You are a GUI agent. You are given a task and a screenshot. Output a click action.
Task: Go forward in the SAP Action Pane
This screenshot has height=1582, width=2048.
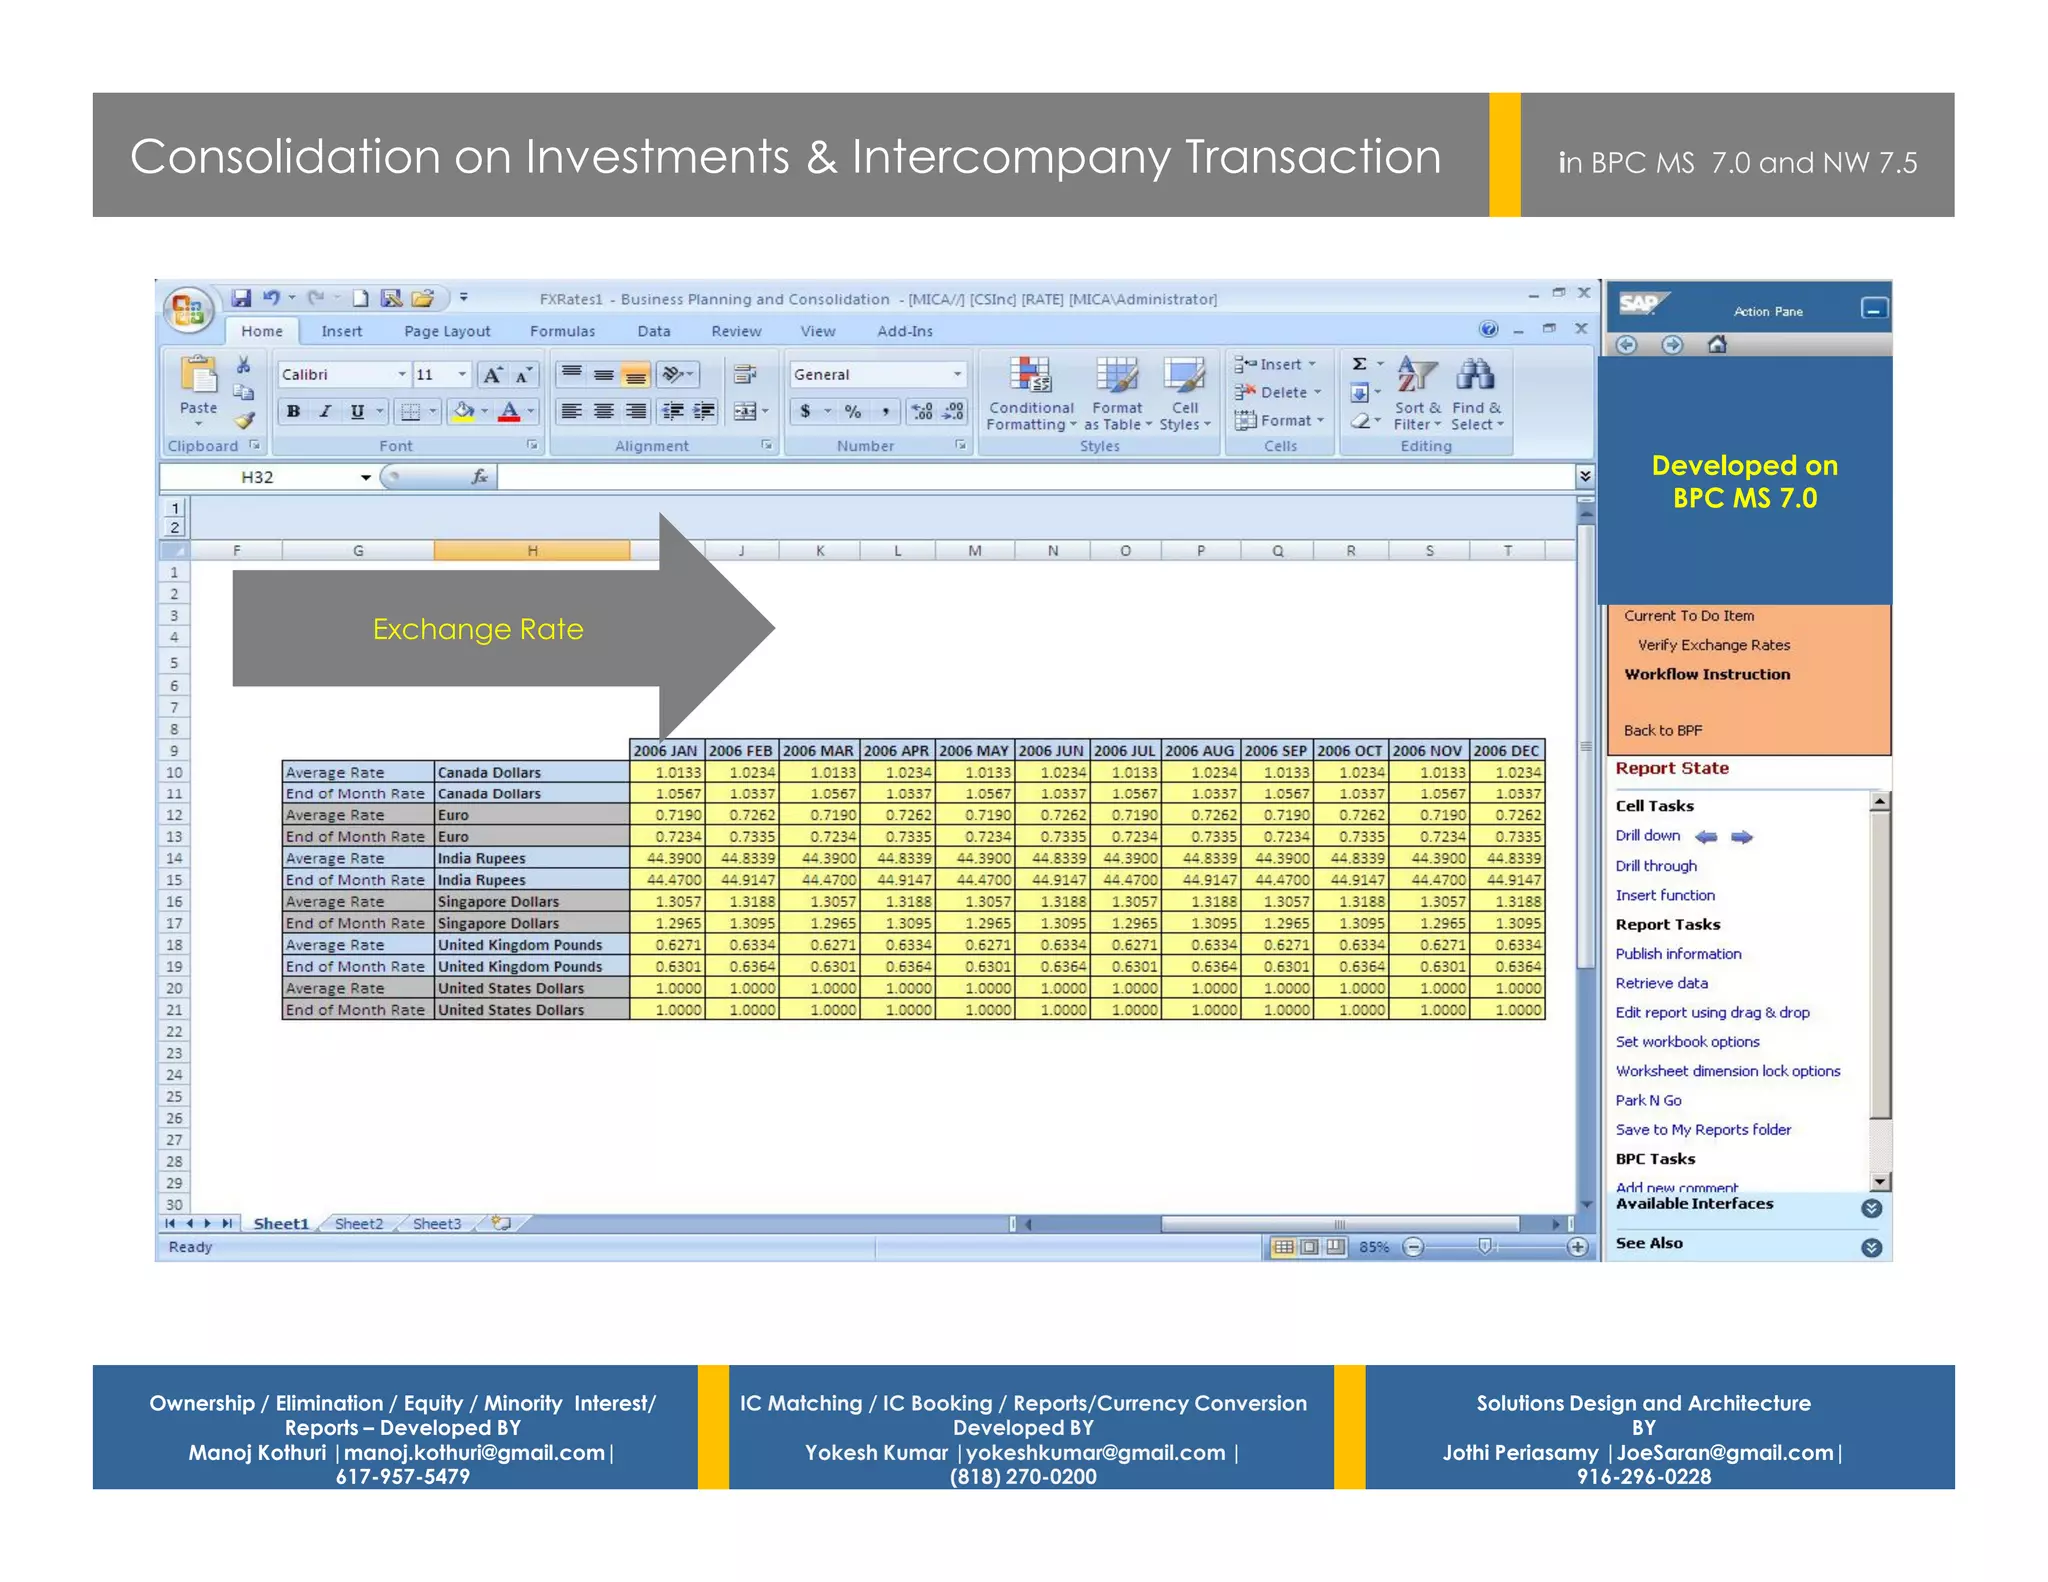coord(1672,345)
